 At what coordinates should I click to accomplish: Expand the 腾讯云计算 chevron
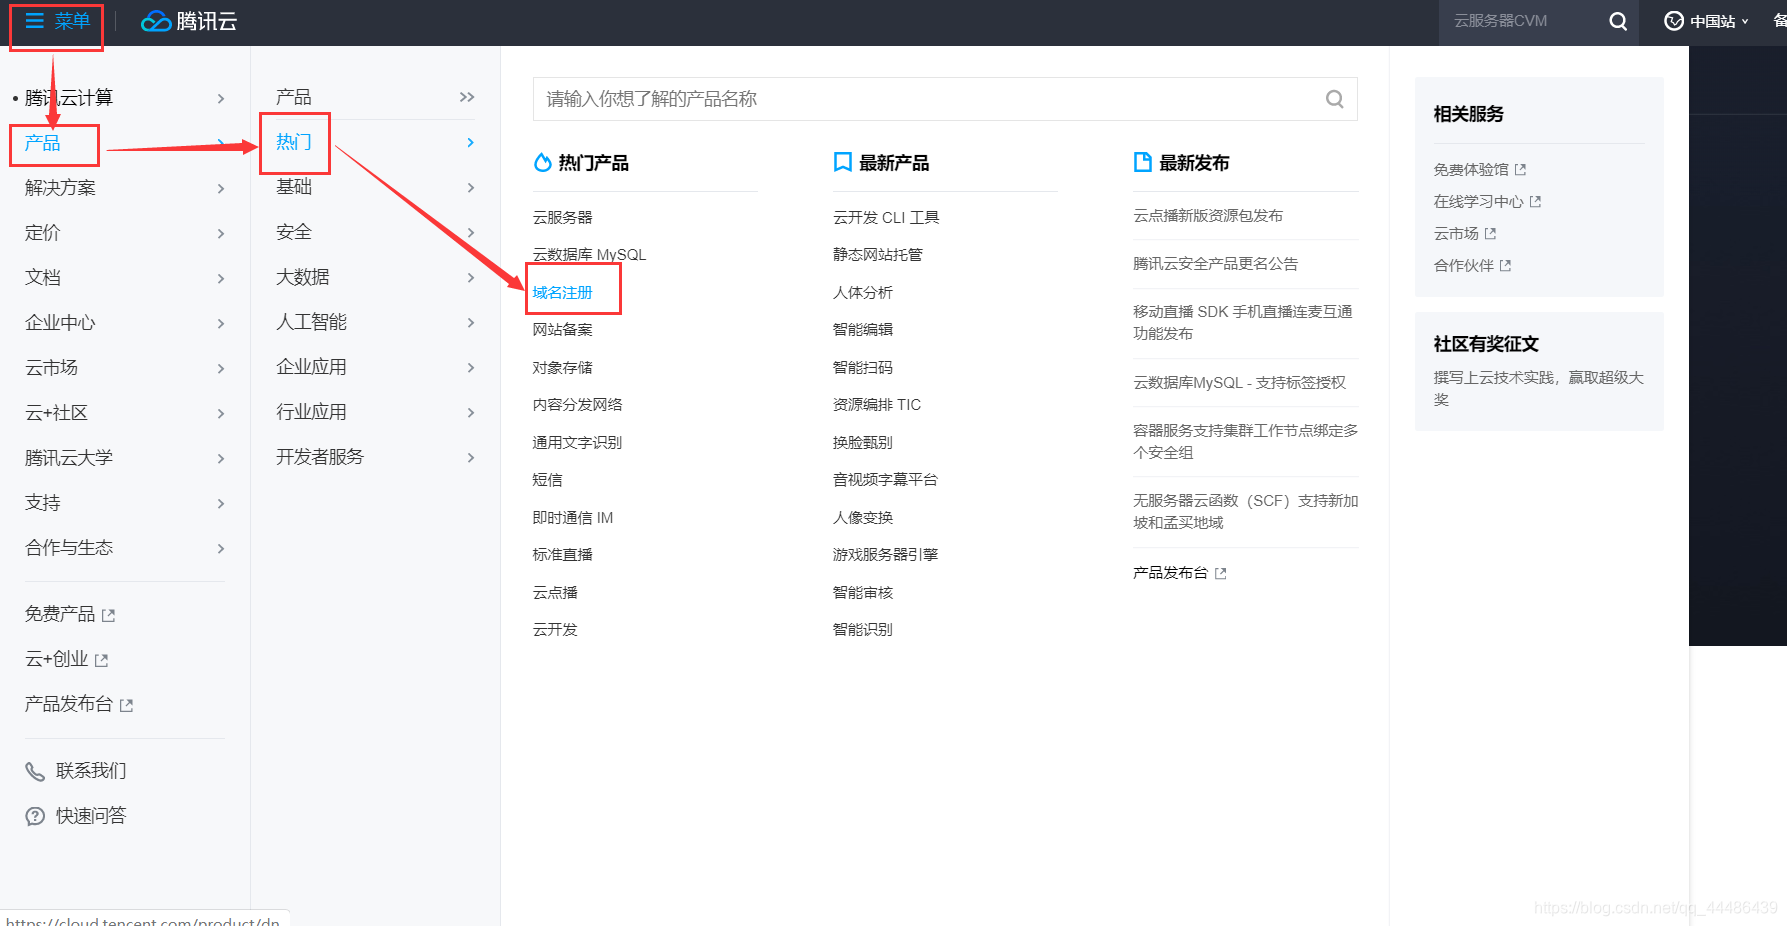pos(221,99)
